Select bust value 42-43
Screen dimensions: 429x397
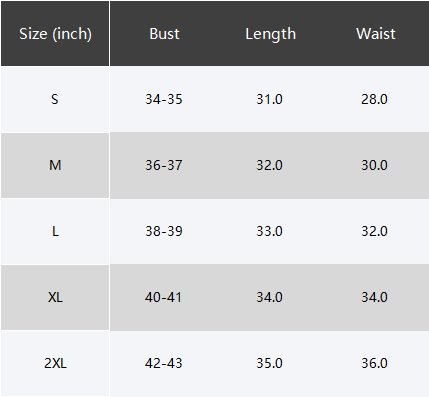tap(163, 363)
